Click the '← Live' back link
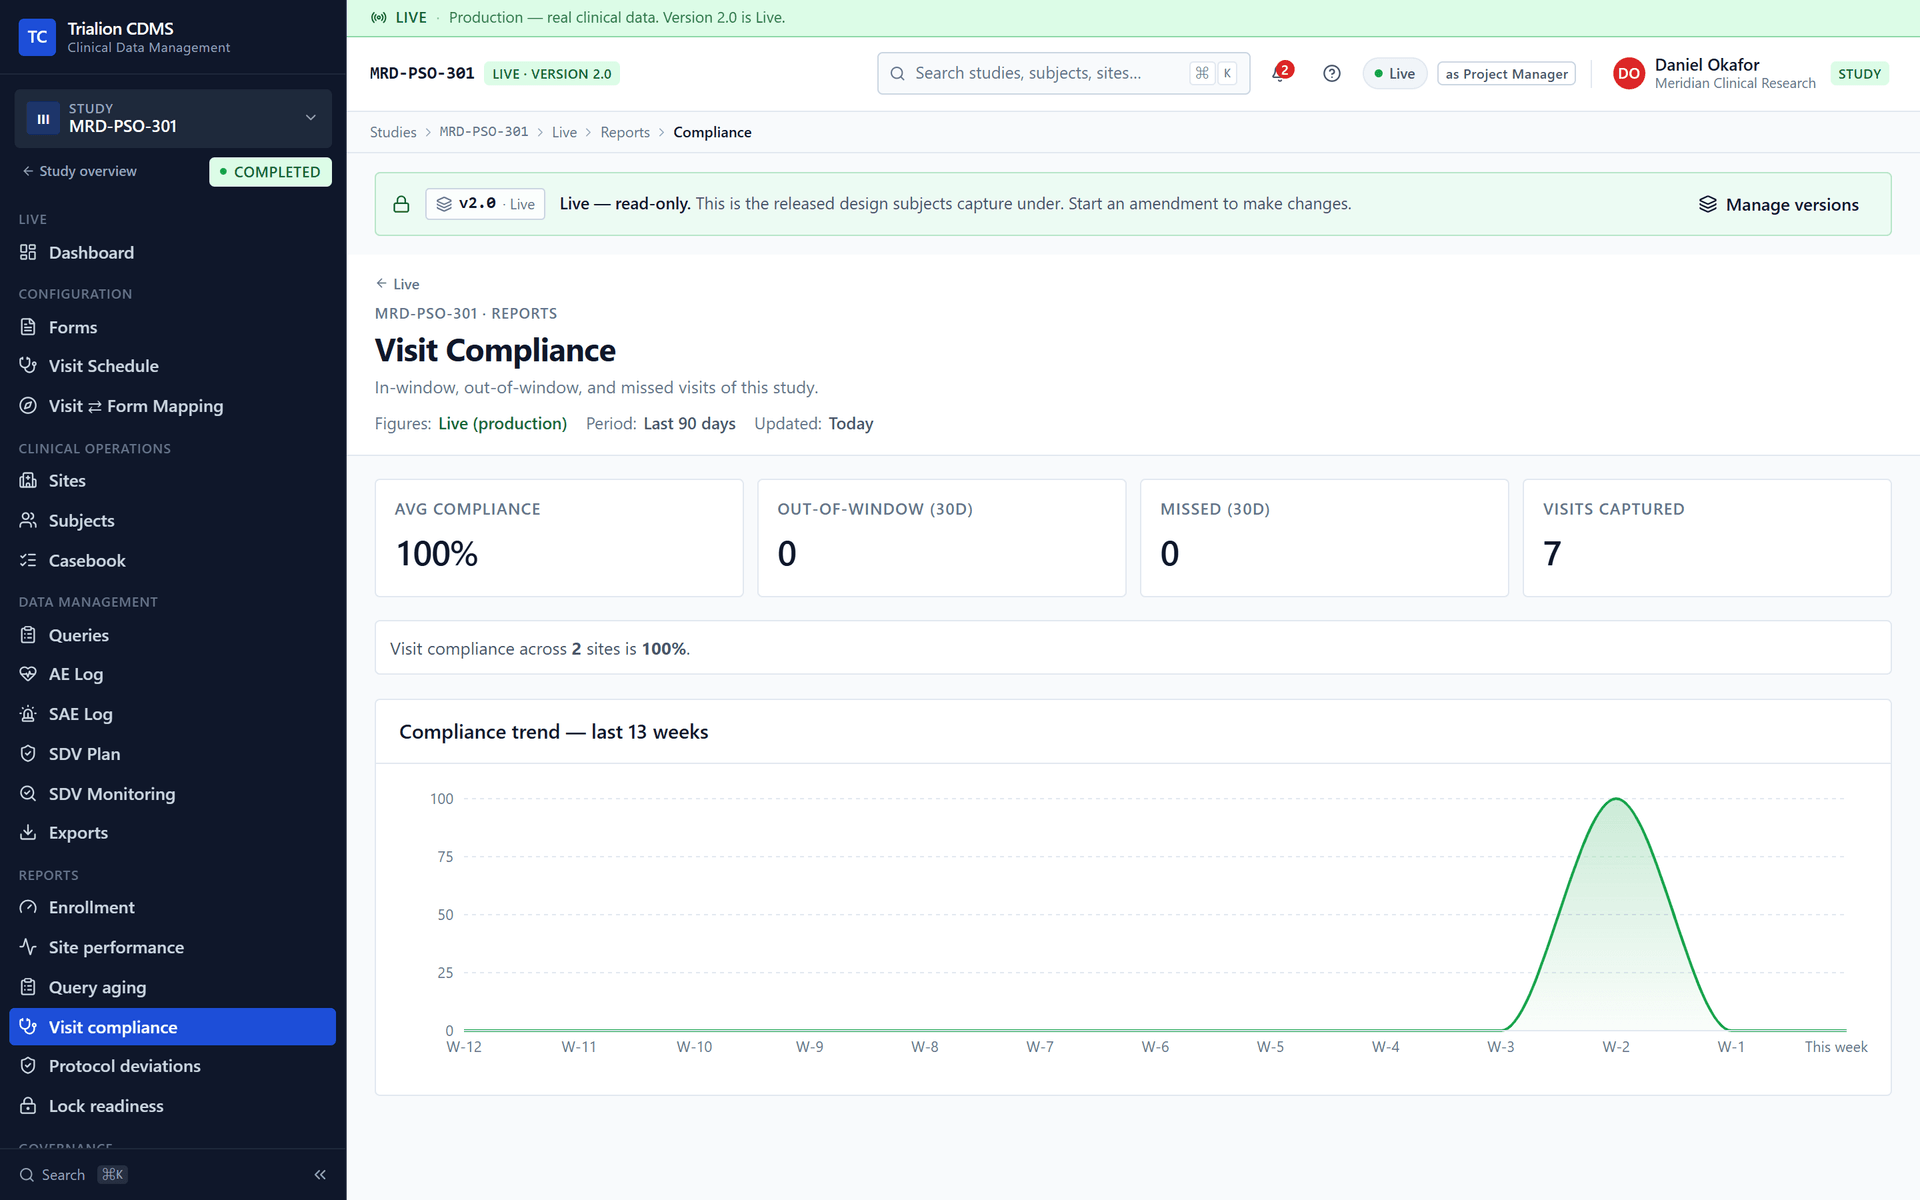The width and height of the screenshot is (1920, 1200). pyautogui.click(x=397, y=284)
